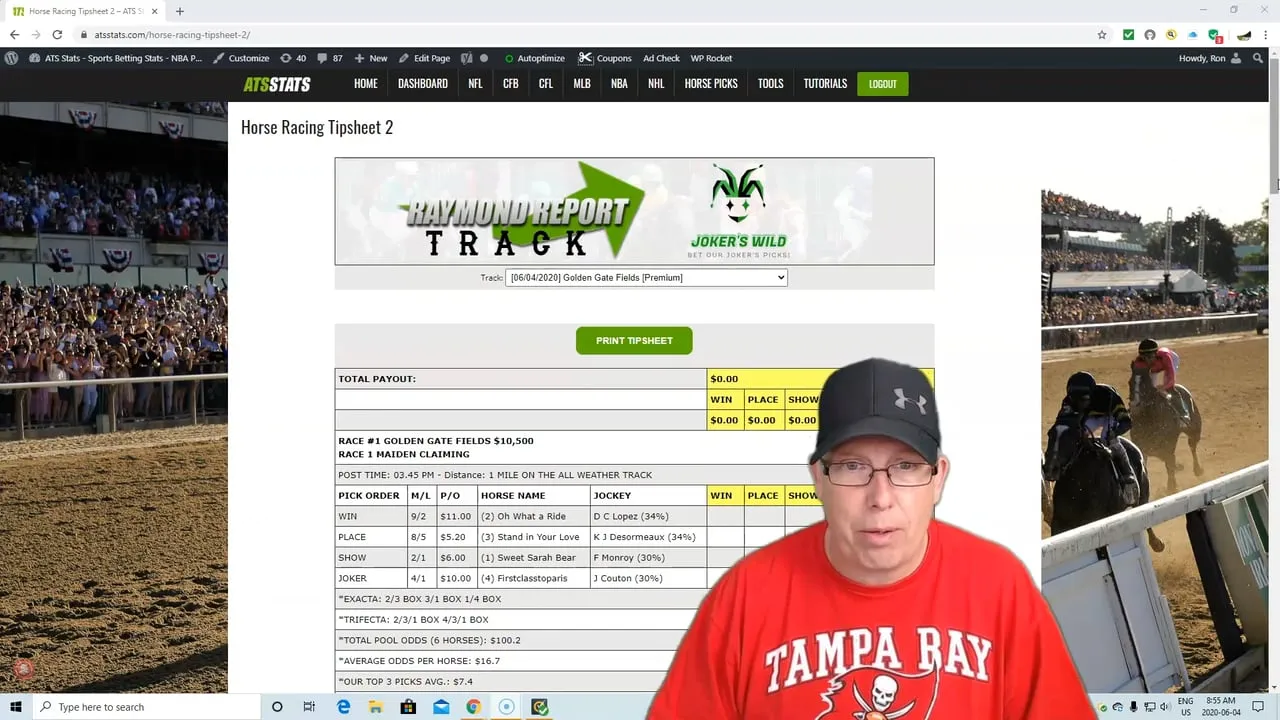Launch Microsoft Edge from taskbar

tap(343, 707)
